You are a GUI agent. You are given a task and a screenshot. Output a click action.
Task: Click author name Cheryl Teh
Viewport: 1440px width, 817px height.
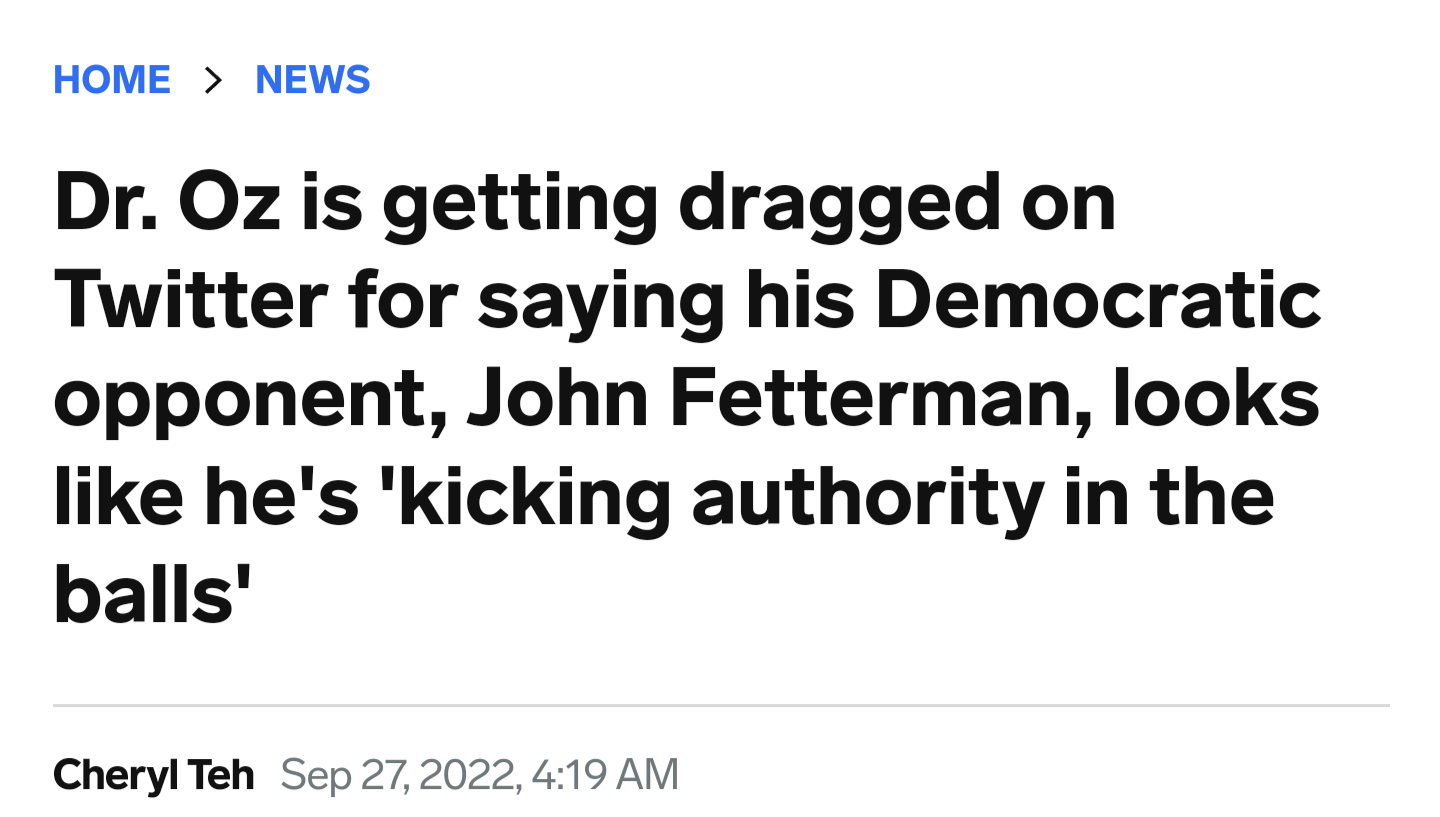coord(154,775)
